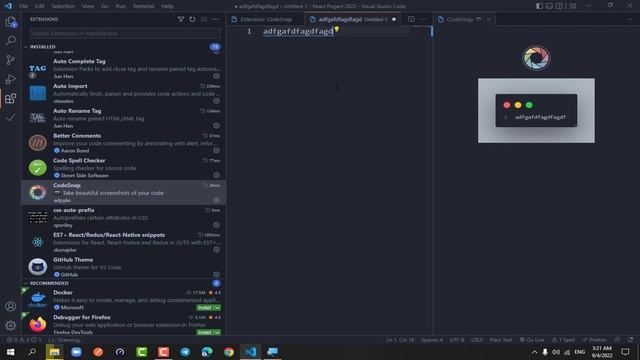Open editor more actions menu
Image resolution: width=640 pixels, height=360 pixels.
click(x=423, y=19)
